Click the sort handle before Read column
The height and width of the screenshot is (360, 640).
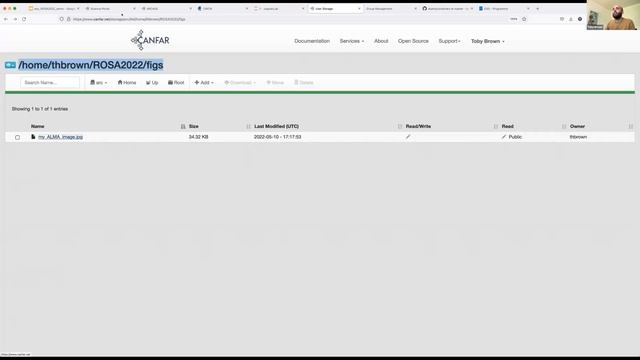pos(496,127)
